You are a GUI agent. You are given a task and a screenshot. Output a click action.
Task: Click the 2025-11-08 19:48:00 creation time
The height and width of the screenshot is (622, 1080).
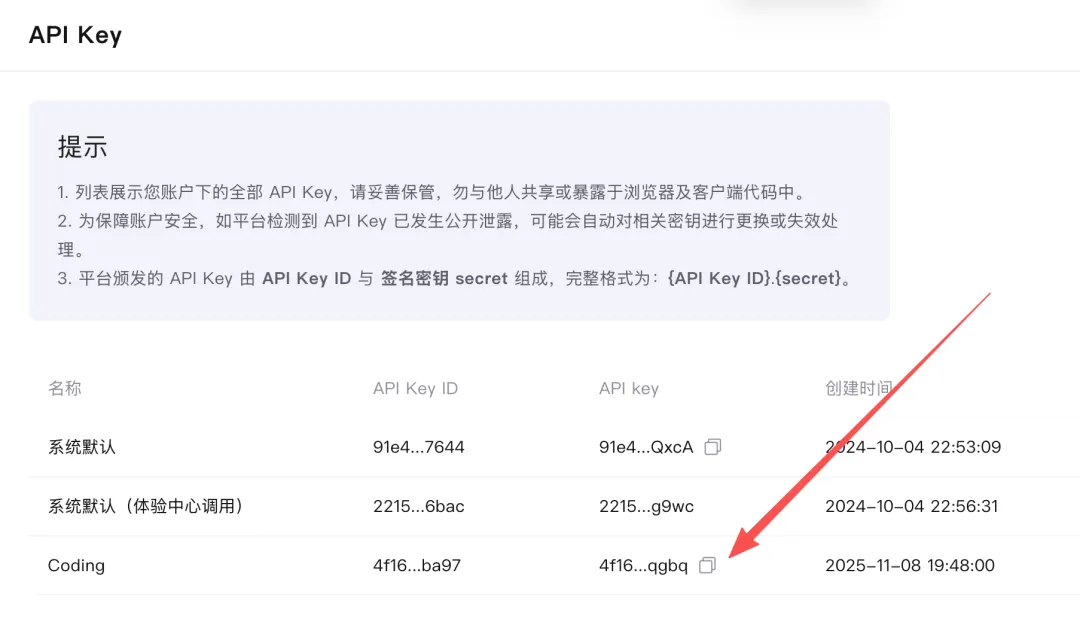pos(909,565)
